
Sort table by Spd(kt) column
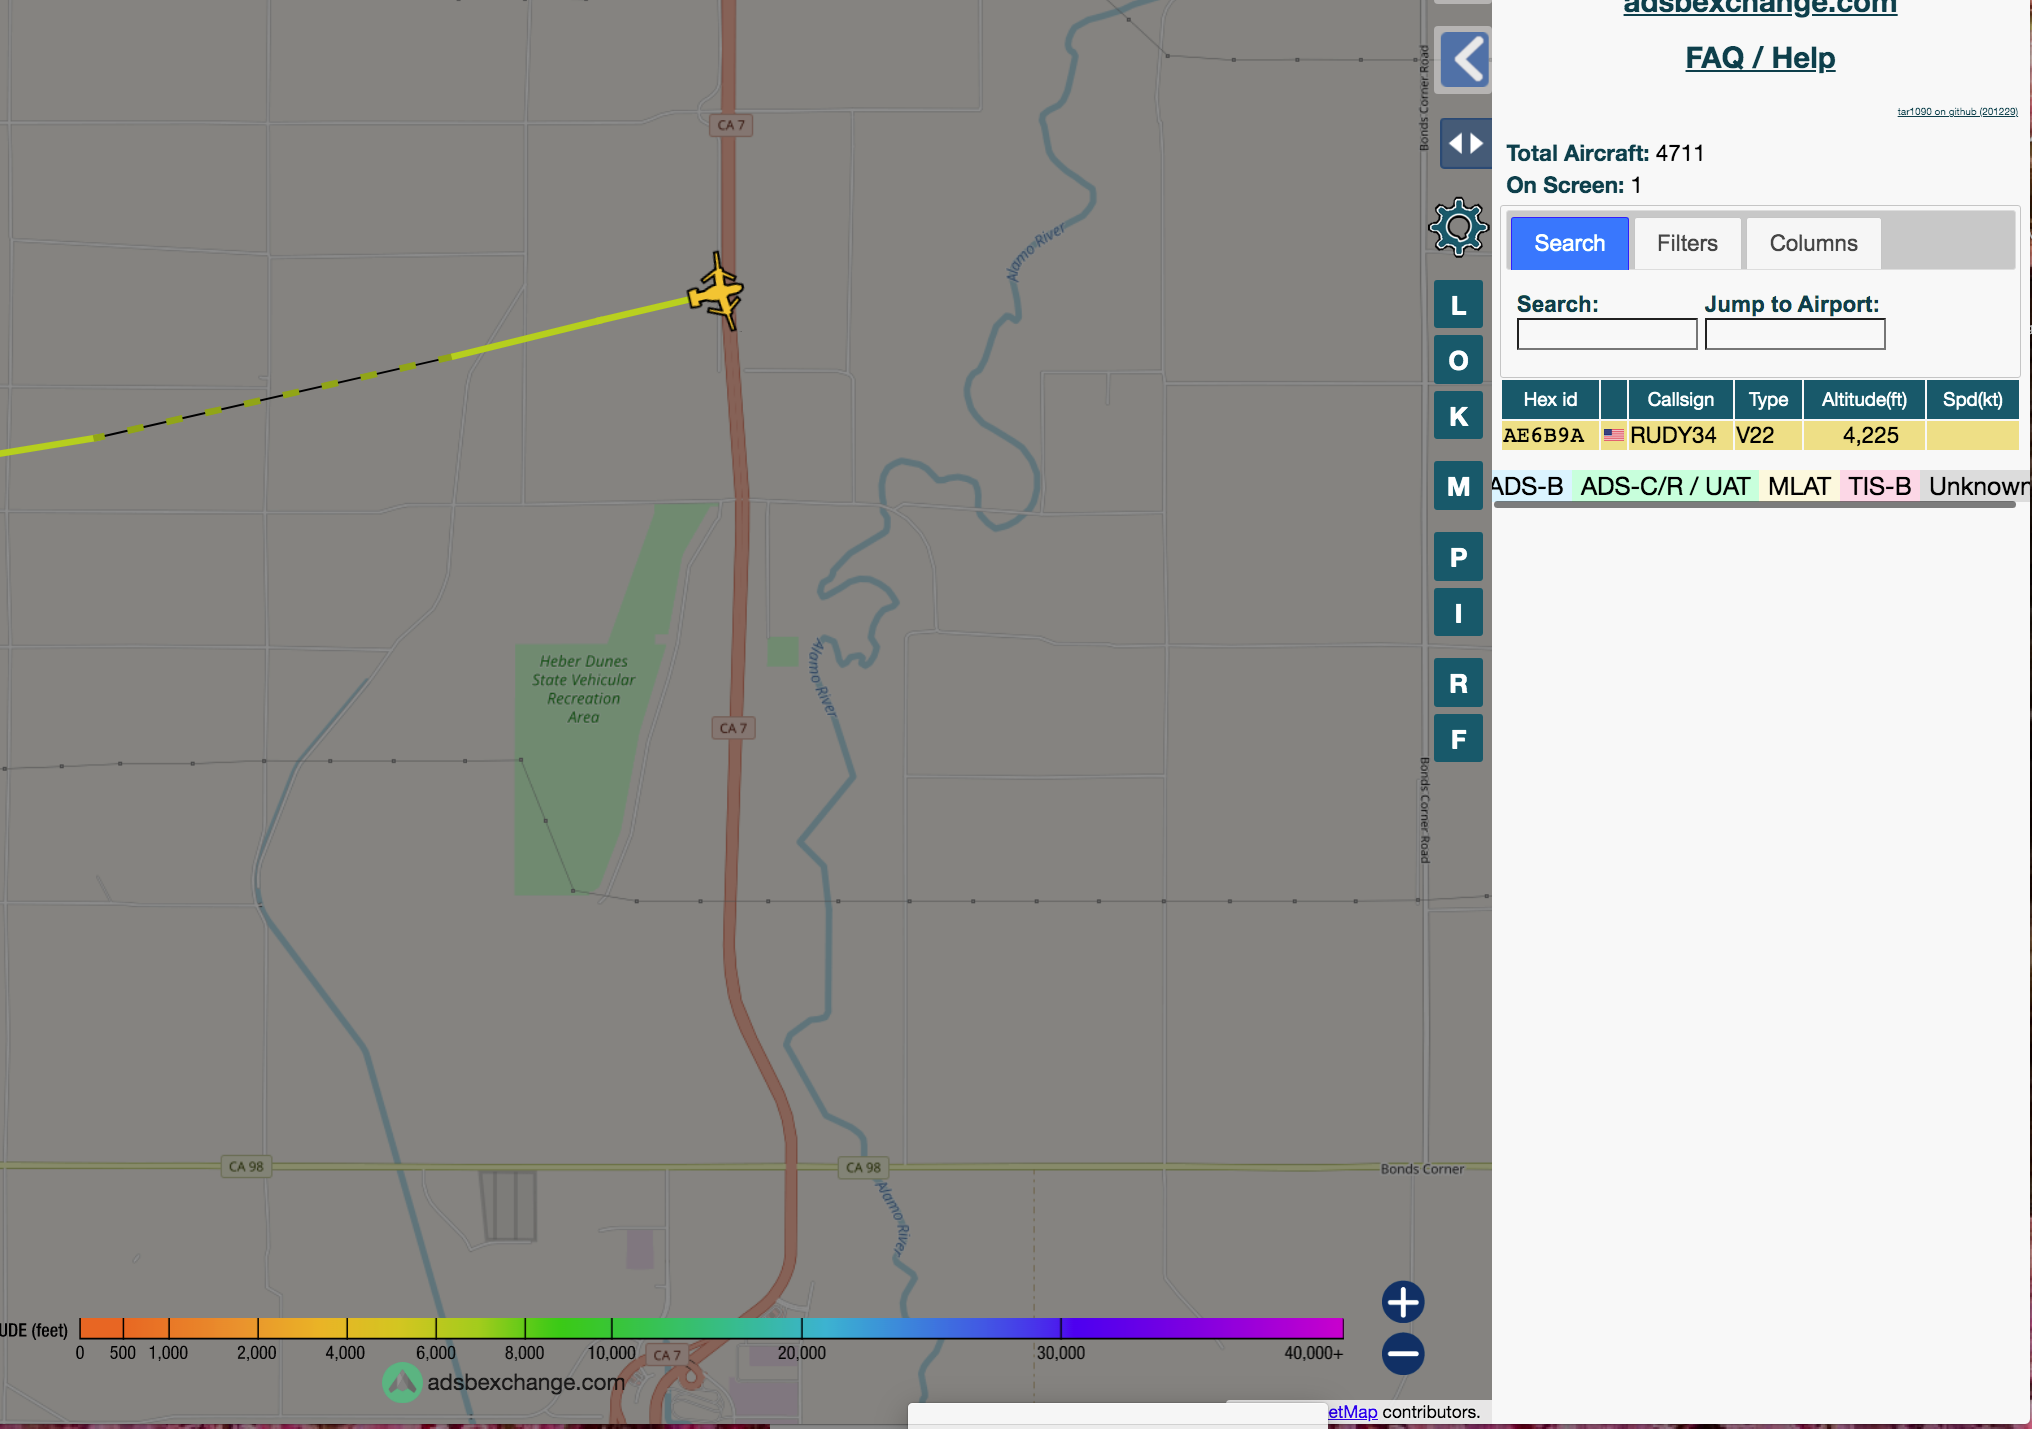tap(1972, 399)
